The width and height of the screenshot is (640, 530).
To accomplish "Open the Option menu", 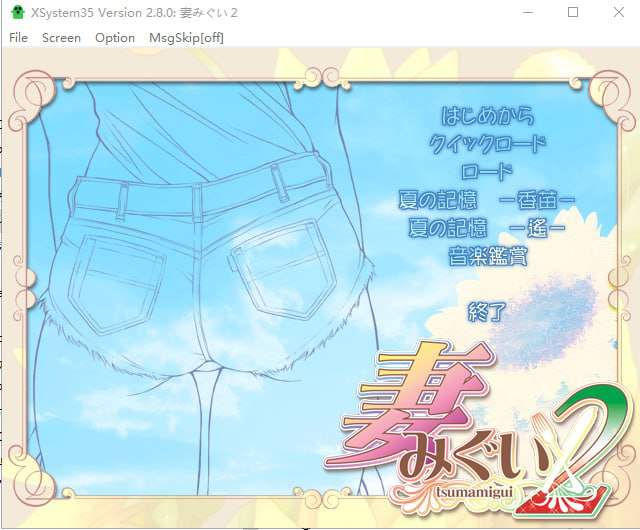I will (115, 37).
